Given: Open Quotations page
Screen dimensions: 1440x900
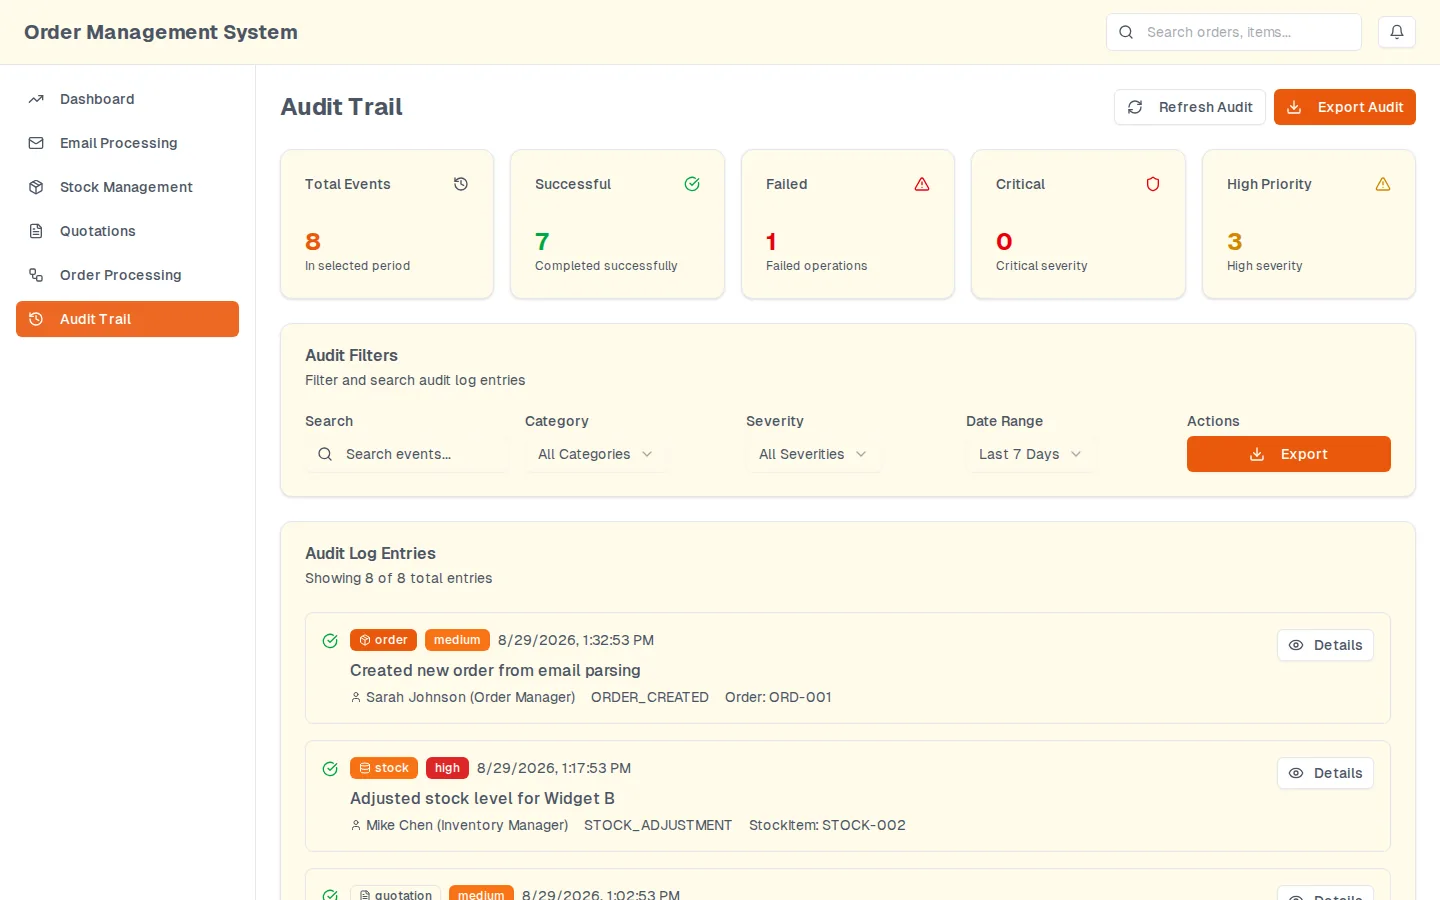Looking at the screenshot, I should click(x=127, y=231).
